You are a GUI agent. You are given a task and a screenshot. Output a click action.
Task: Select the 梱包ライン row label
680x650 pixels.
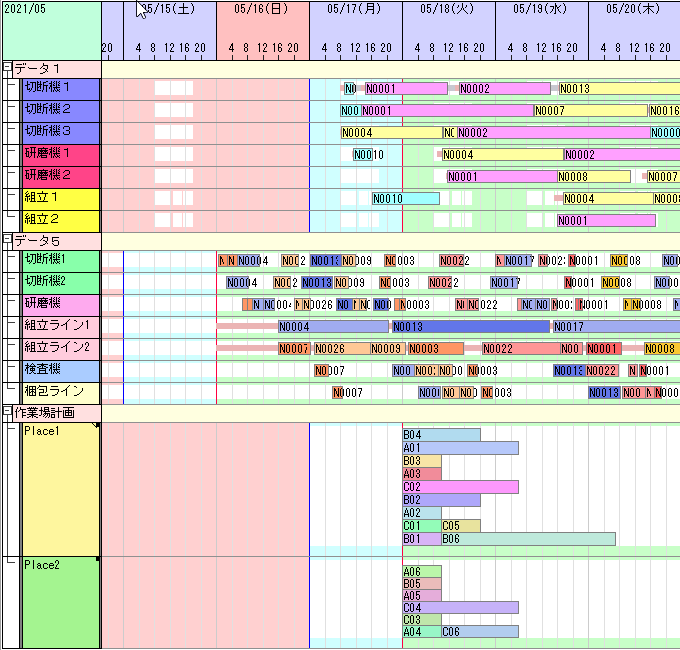coord(60,392)
